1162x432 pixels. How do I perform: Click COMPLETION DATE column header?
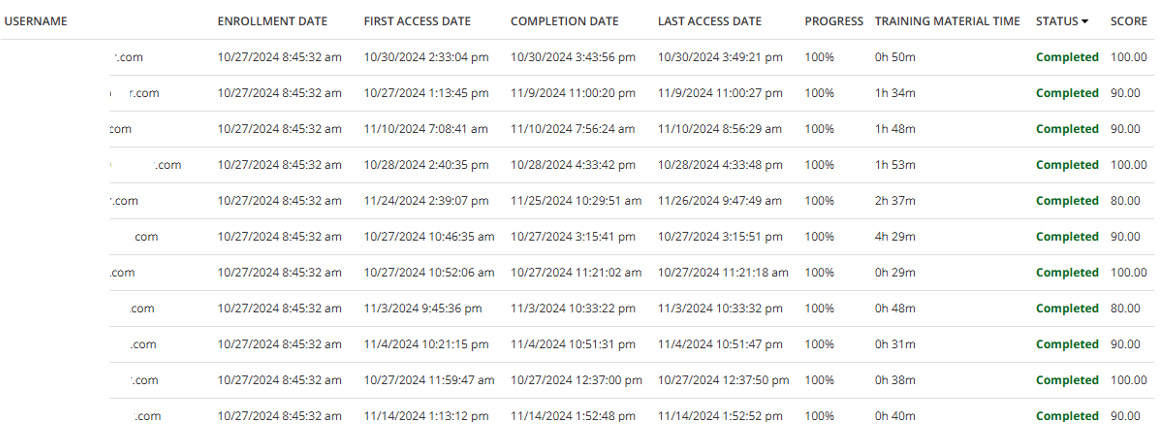coord(564,21)
